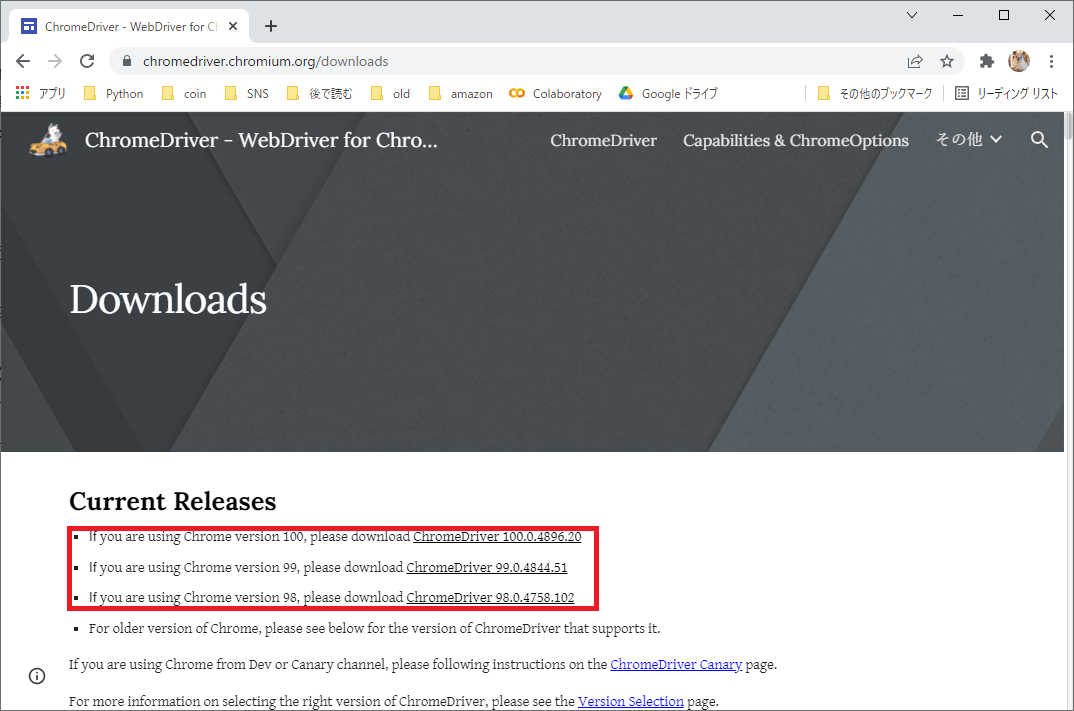Bookmark this page with the star icon
Screen dimensions: 1074x711
coord(947,62)
